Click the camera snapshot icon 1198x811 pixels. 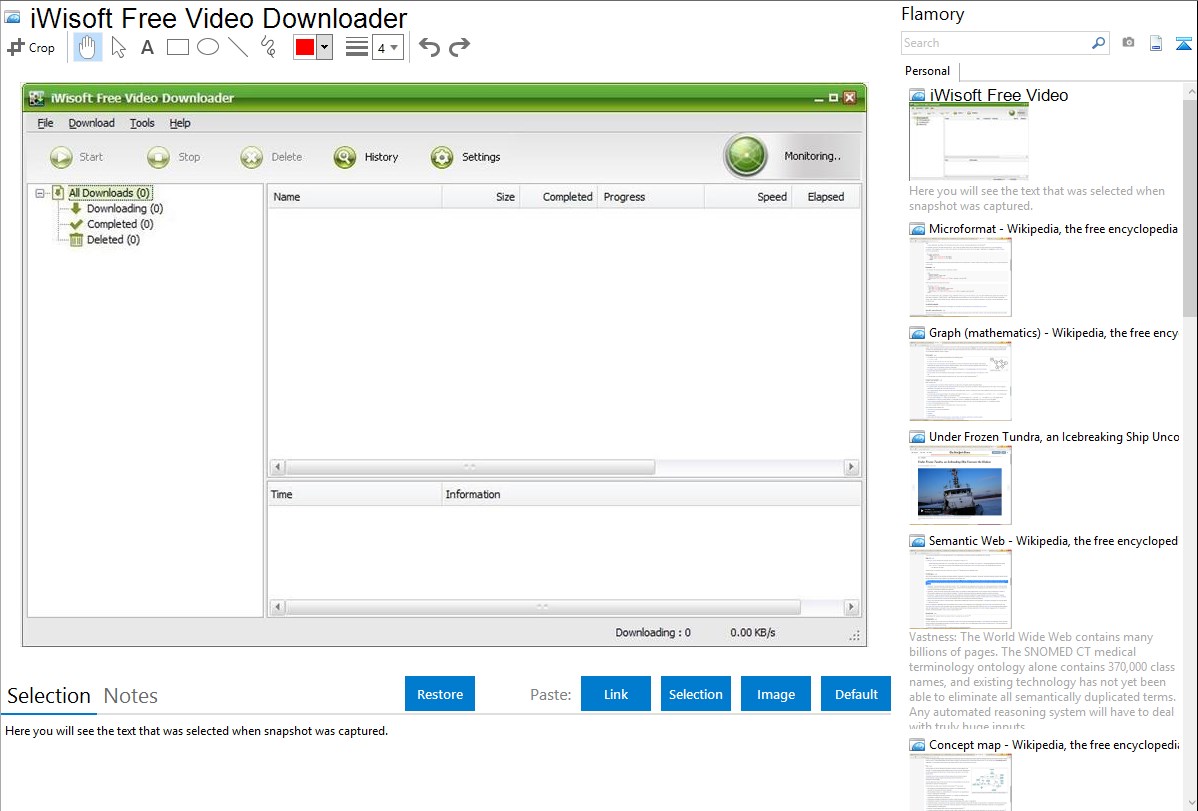(x=1128, y=43)
